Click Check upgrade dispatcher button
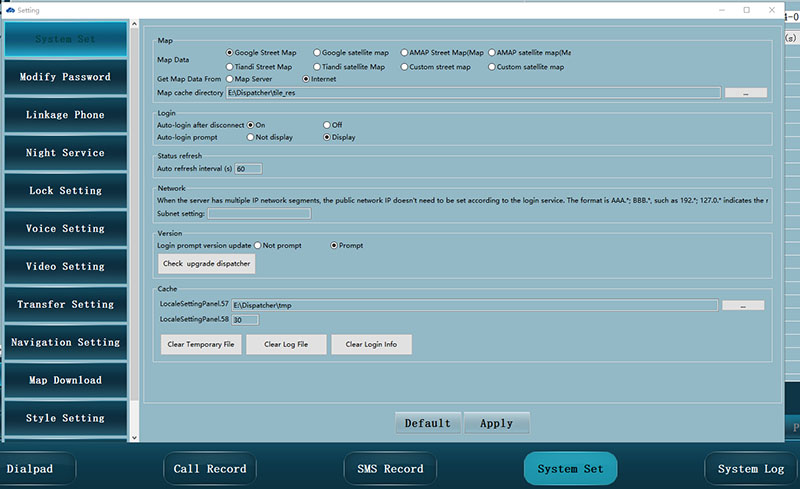This screenshot has width=800, height=489. 207,264
